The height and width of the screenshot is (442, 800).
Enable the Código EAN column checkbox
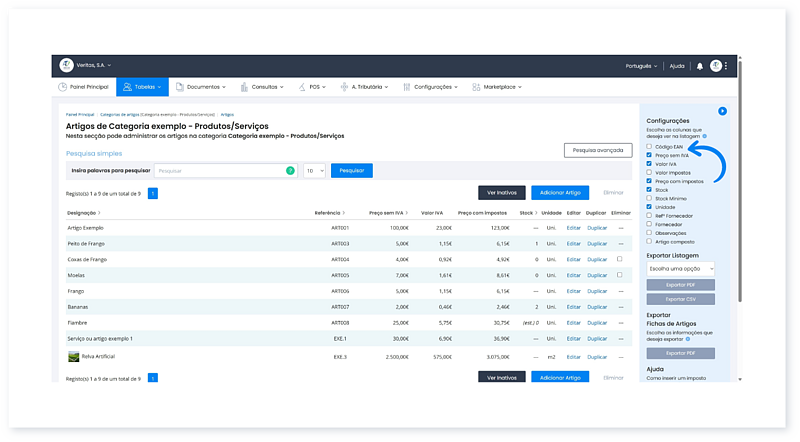click(650, 147)
